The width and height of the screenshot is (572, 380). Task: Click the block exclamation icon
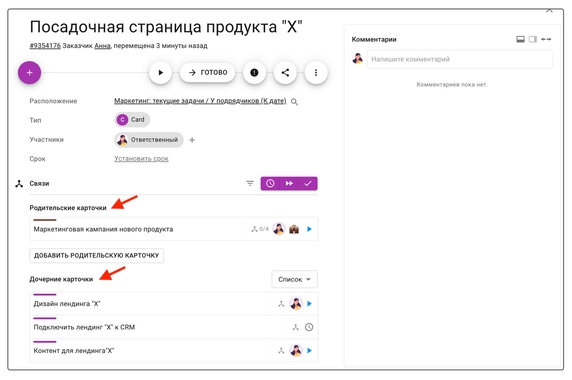(x=254, y=73)
